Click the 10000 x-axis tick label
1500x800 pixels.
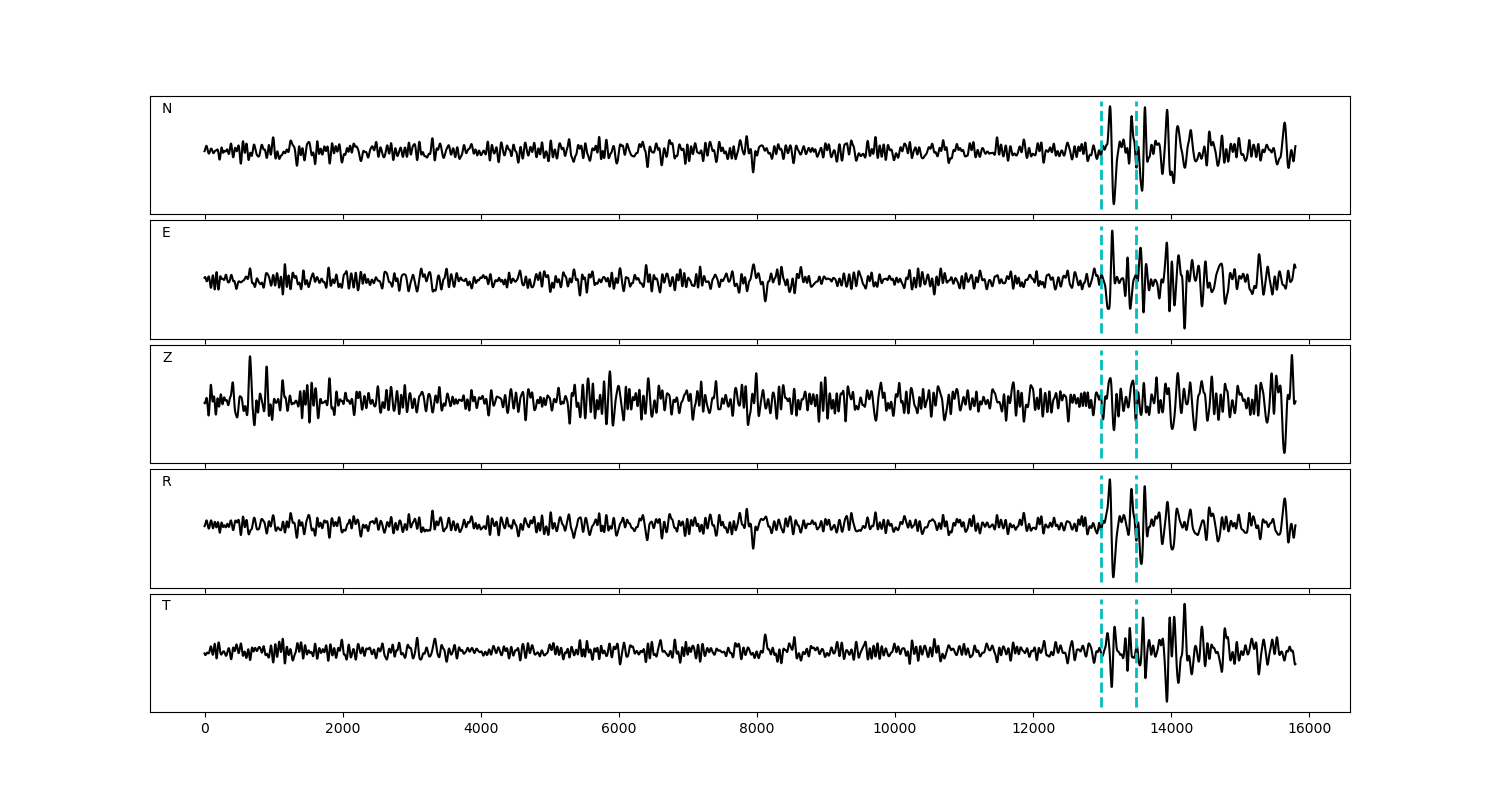click(895, 730)
